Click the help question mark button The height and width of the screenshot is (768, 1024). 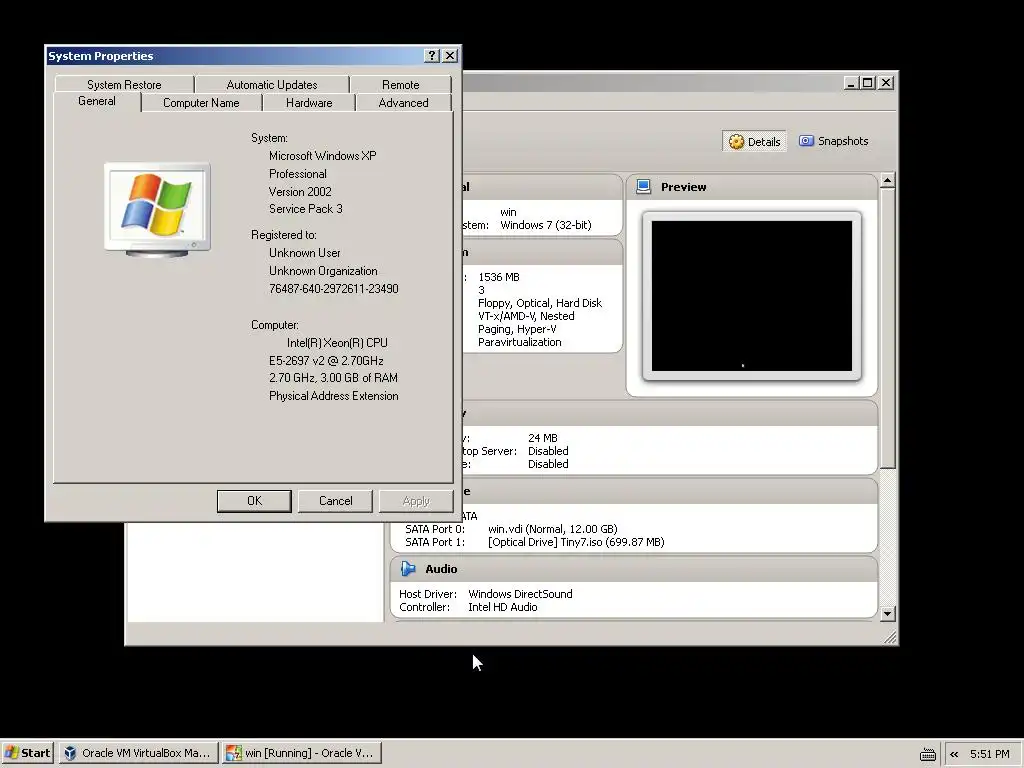point(432,56)
